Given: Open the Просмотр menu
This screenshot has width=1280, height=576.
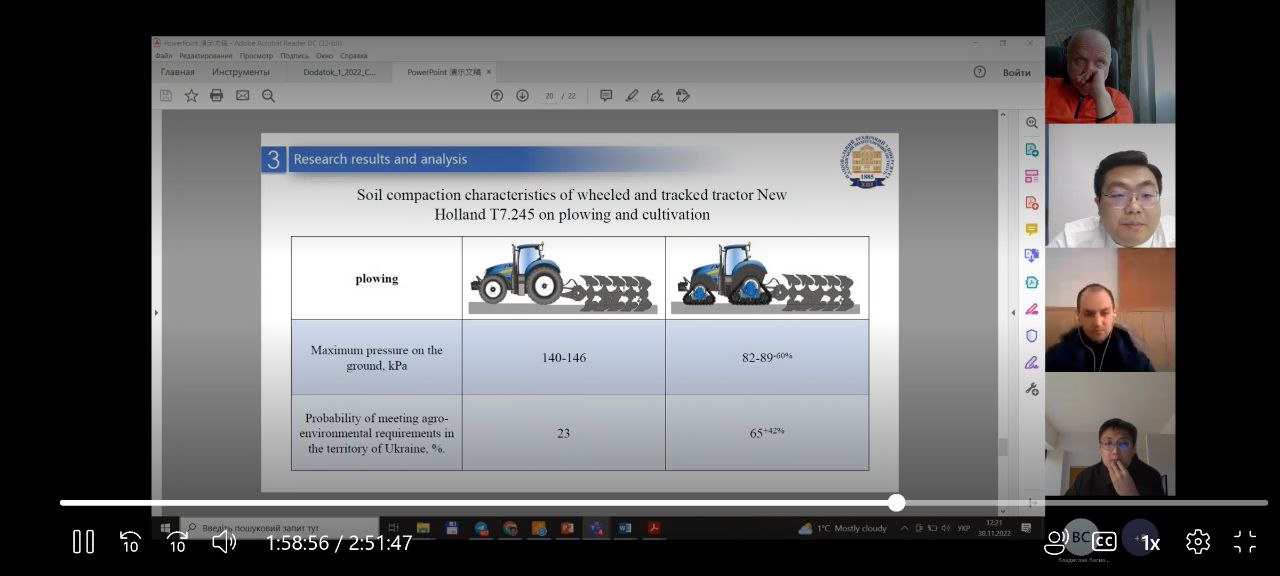Looking at the screenshot, I should point(256,56).
